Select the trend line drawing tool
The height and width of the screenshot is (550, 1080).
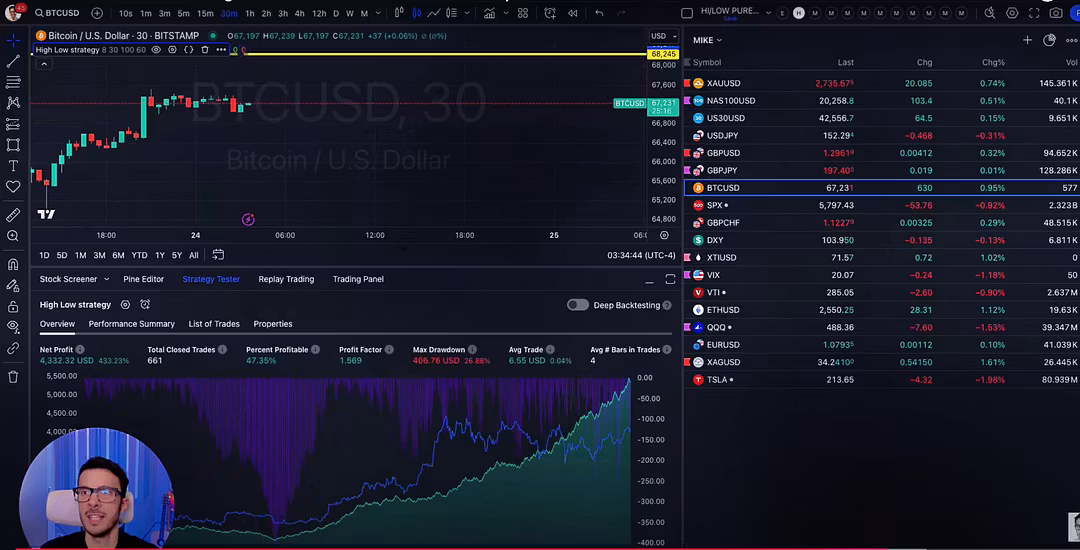pyautogui.click(x=13, y=62)
